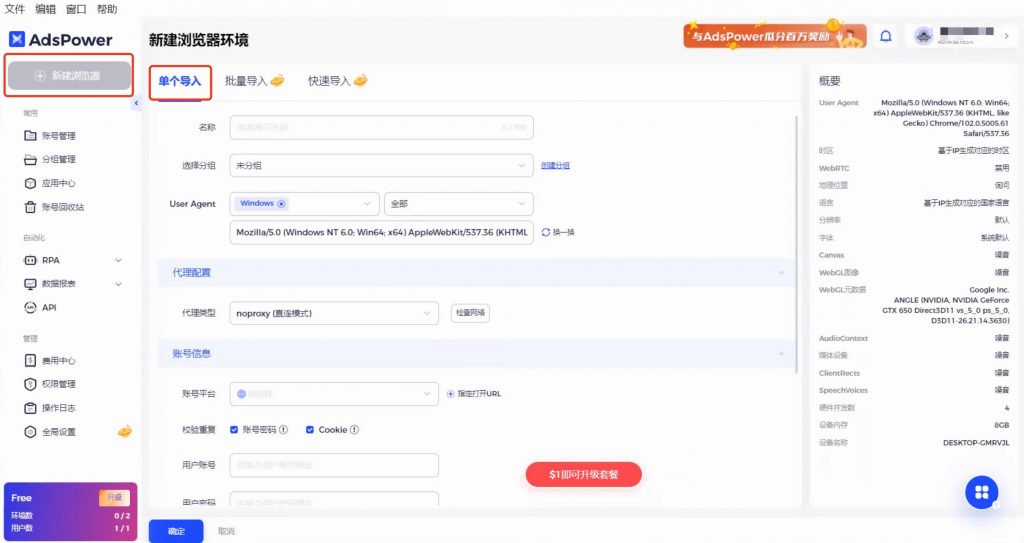The image size is (1024, 543).
Task: Collapse the 代理配置 section
Action: (780, 273)
